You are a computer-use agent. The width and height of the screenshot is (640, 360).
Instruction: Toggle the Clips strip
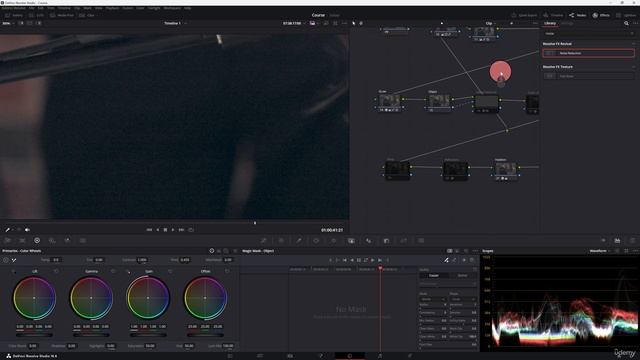pyautogui.click(x=87, y=15)
